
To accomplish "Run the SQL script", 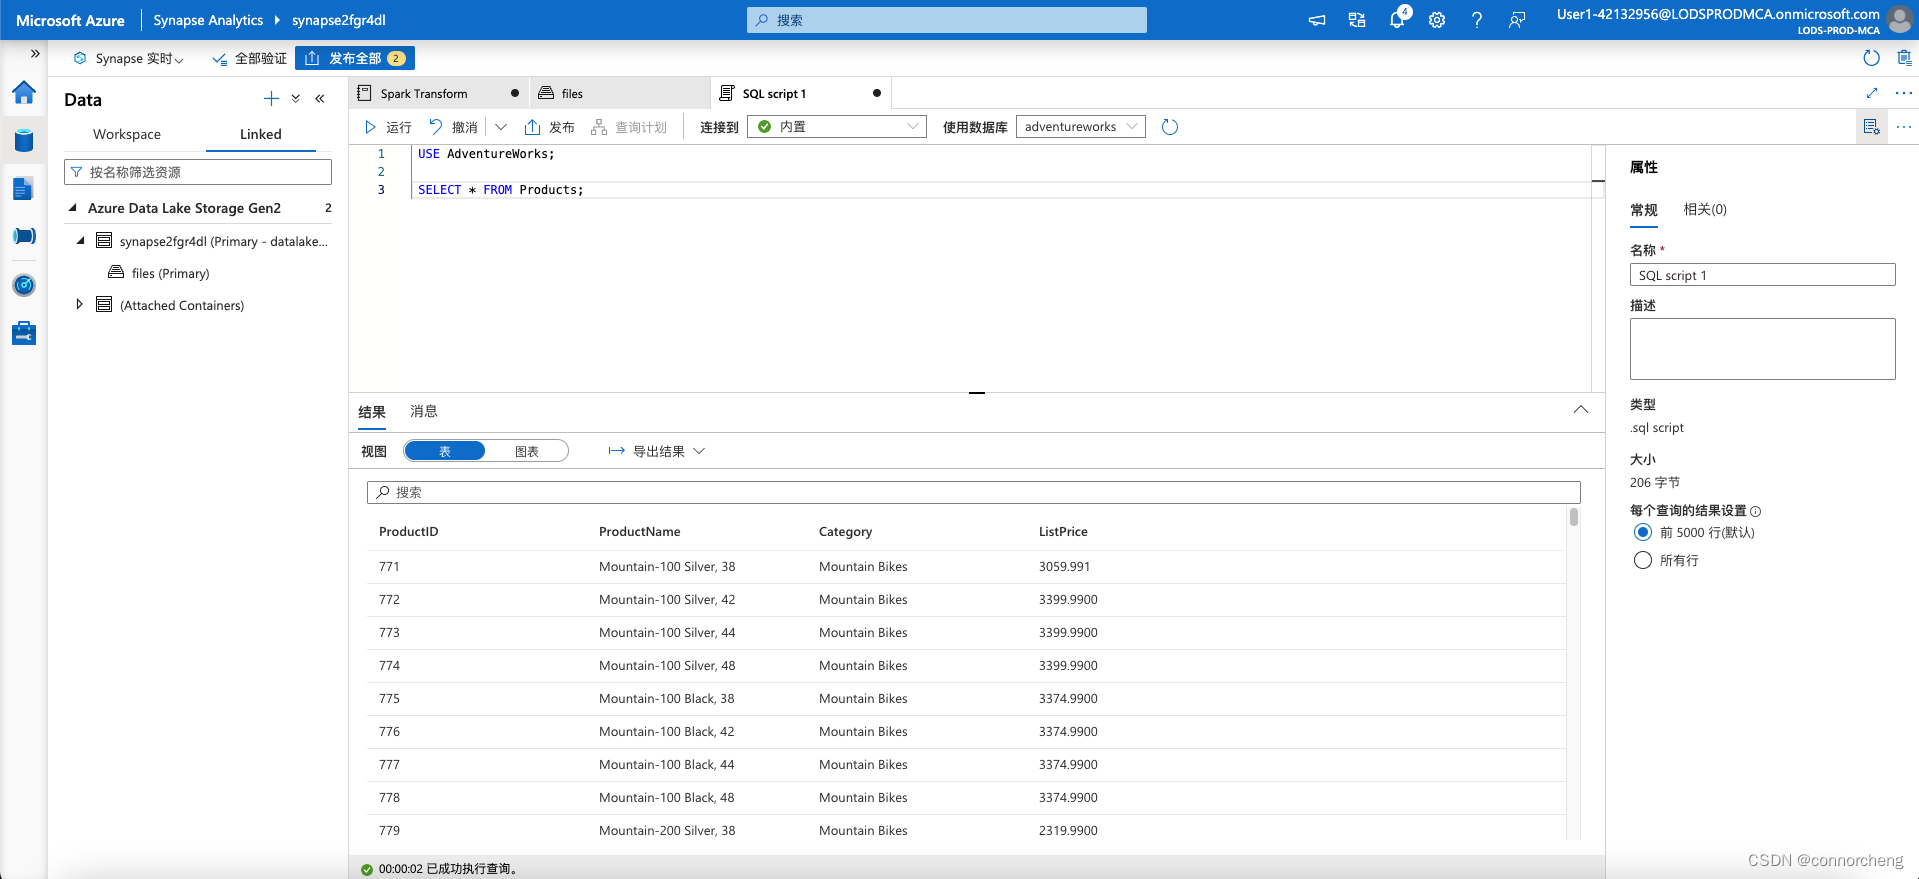I will (388, 127).
